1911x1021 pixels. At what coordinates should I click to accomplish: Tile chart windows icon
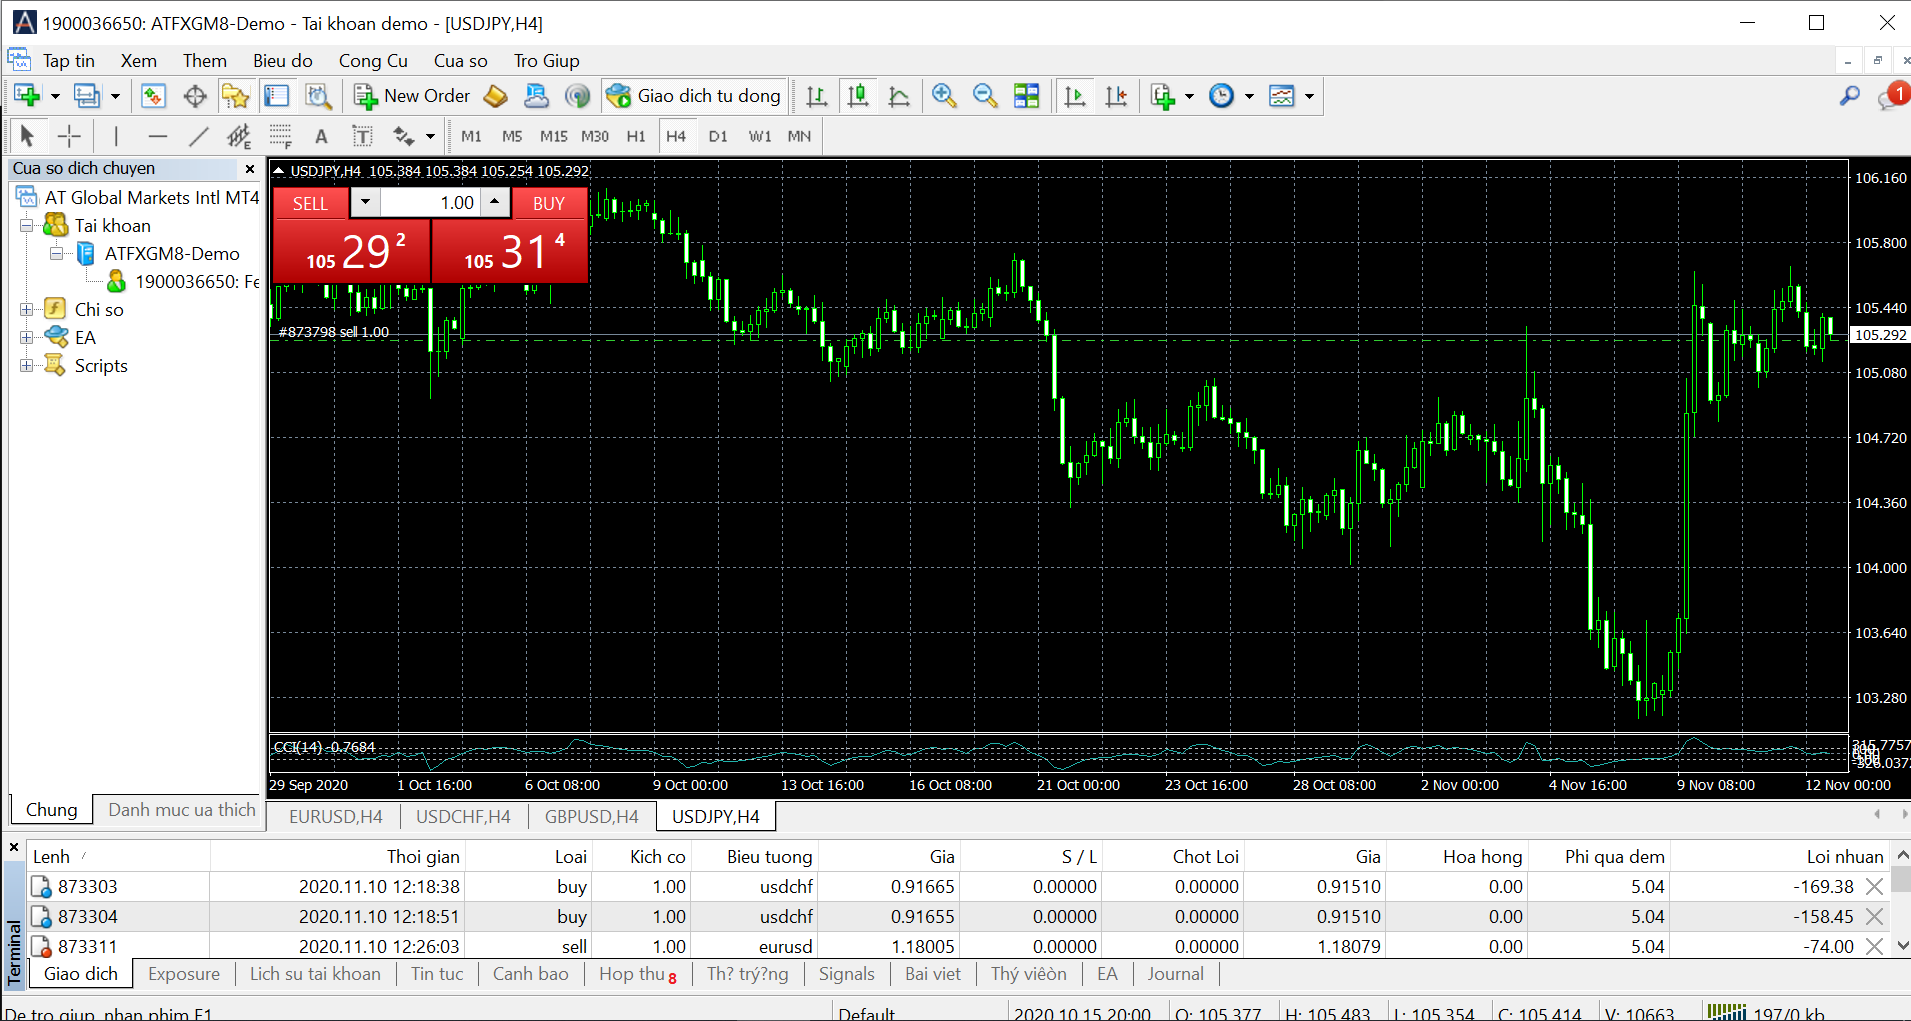tap(1027, 96)
